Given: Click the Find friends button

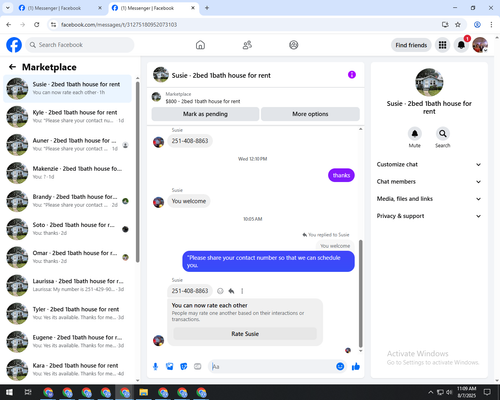Looking at the screenshot, I should [x=411, y=45].
